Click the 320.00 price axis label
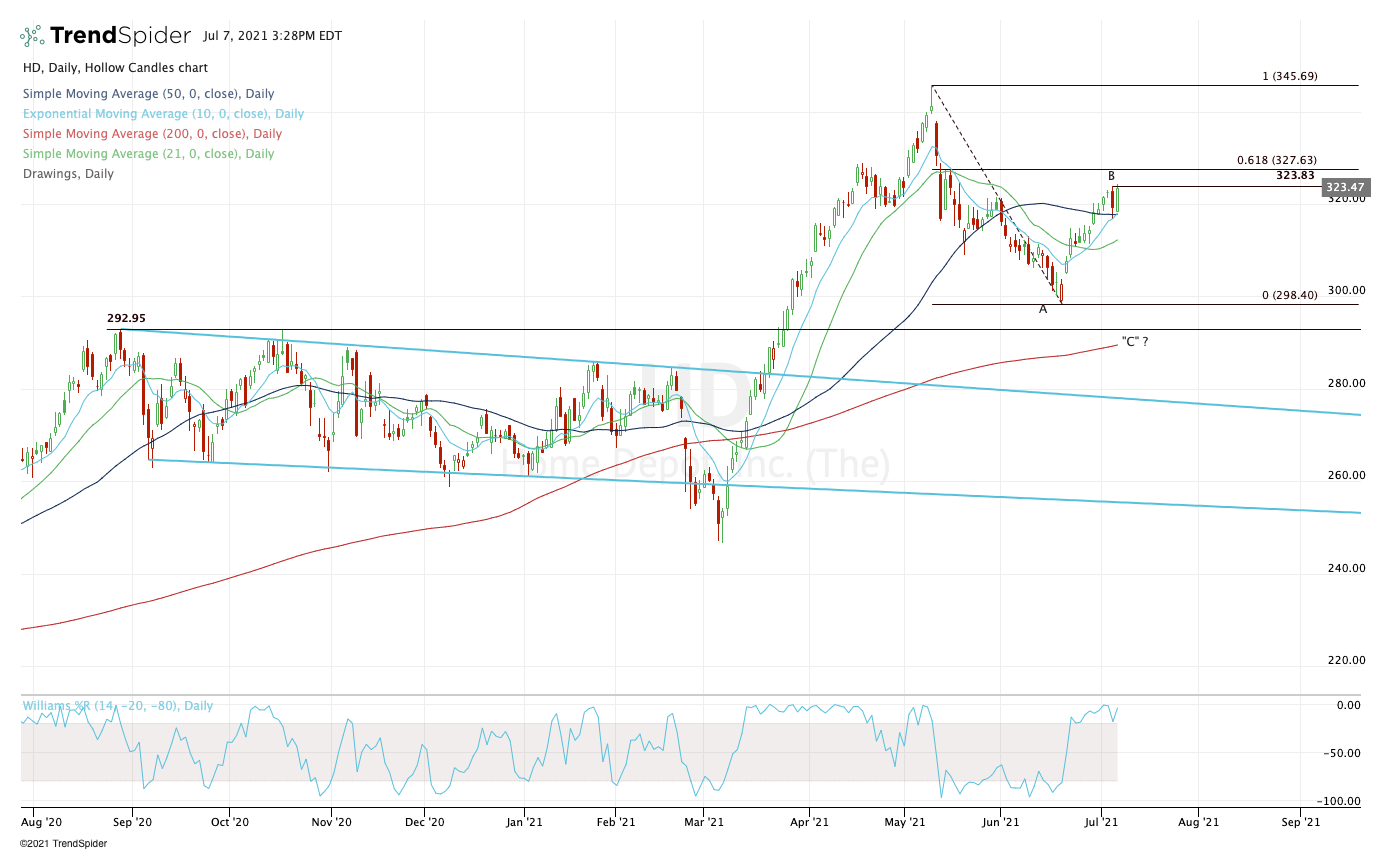The image size is (1391, 853). pos(1346,198)
